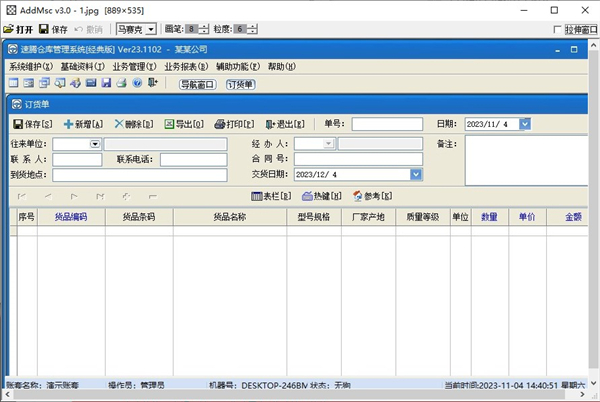Image resolution: width=600 pixels, height=402 pixels.
Task: Open the 日期 date picker dropdown
Action: pos(525,124)
